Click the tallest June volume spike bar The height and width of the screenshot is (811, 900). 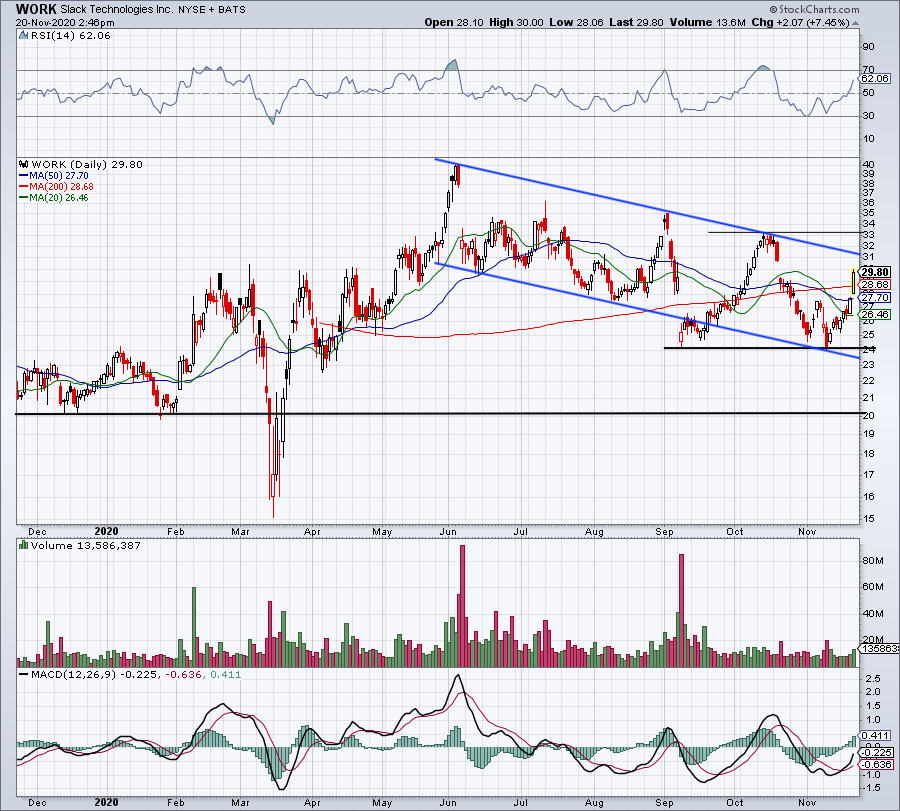tap(463, 606)
